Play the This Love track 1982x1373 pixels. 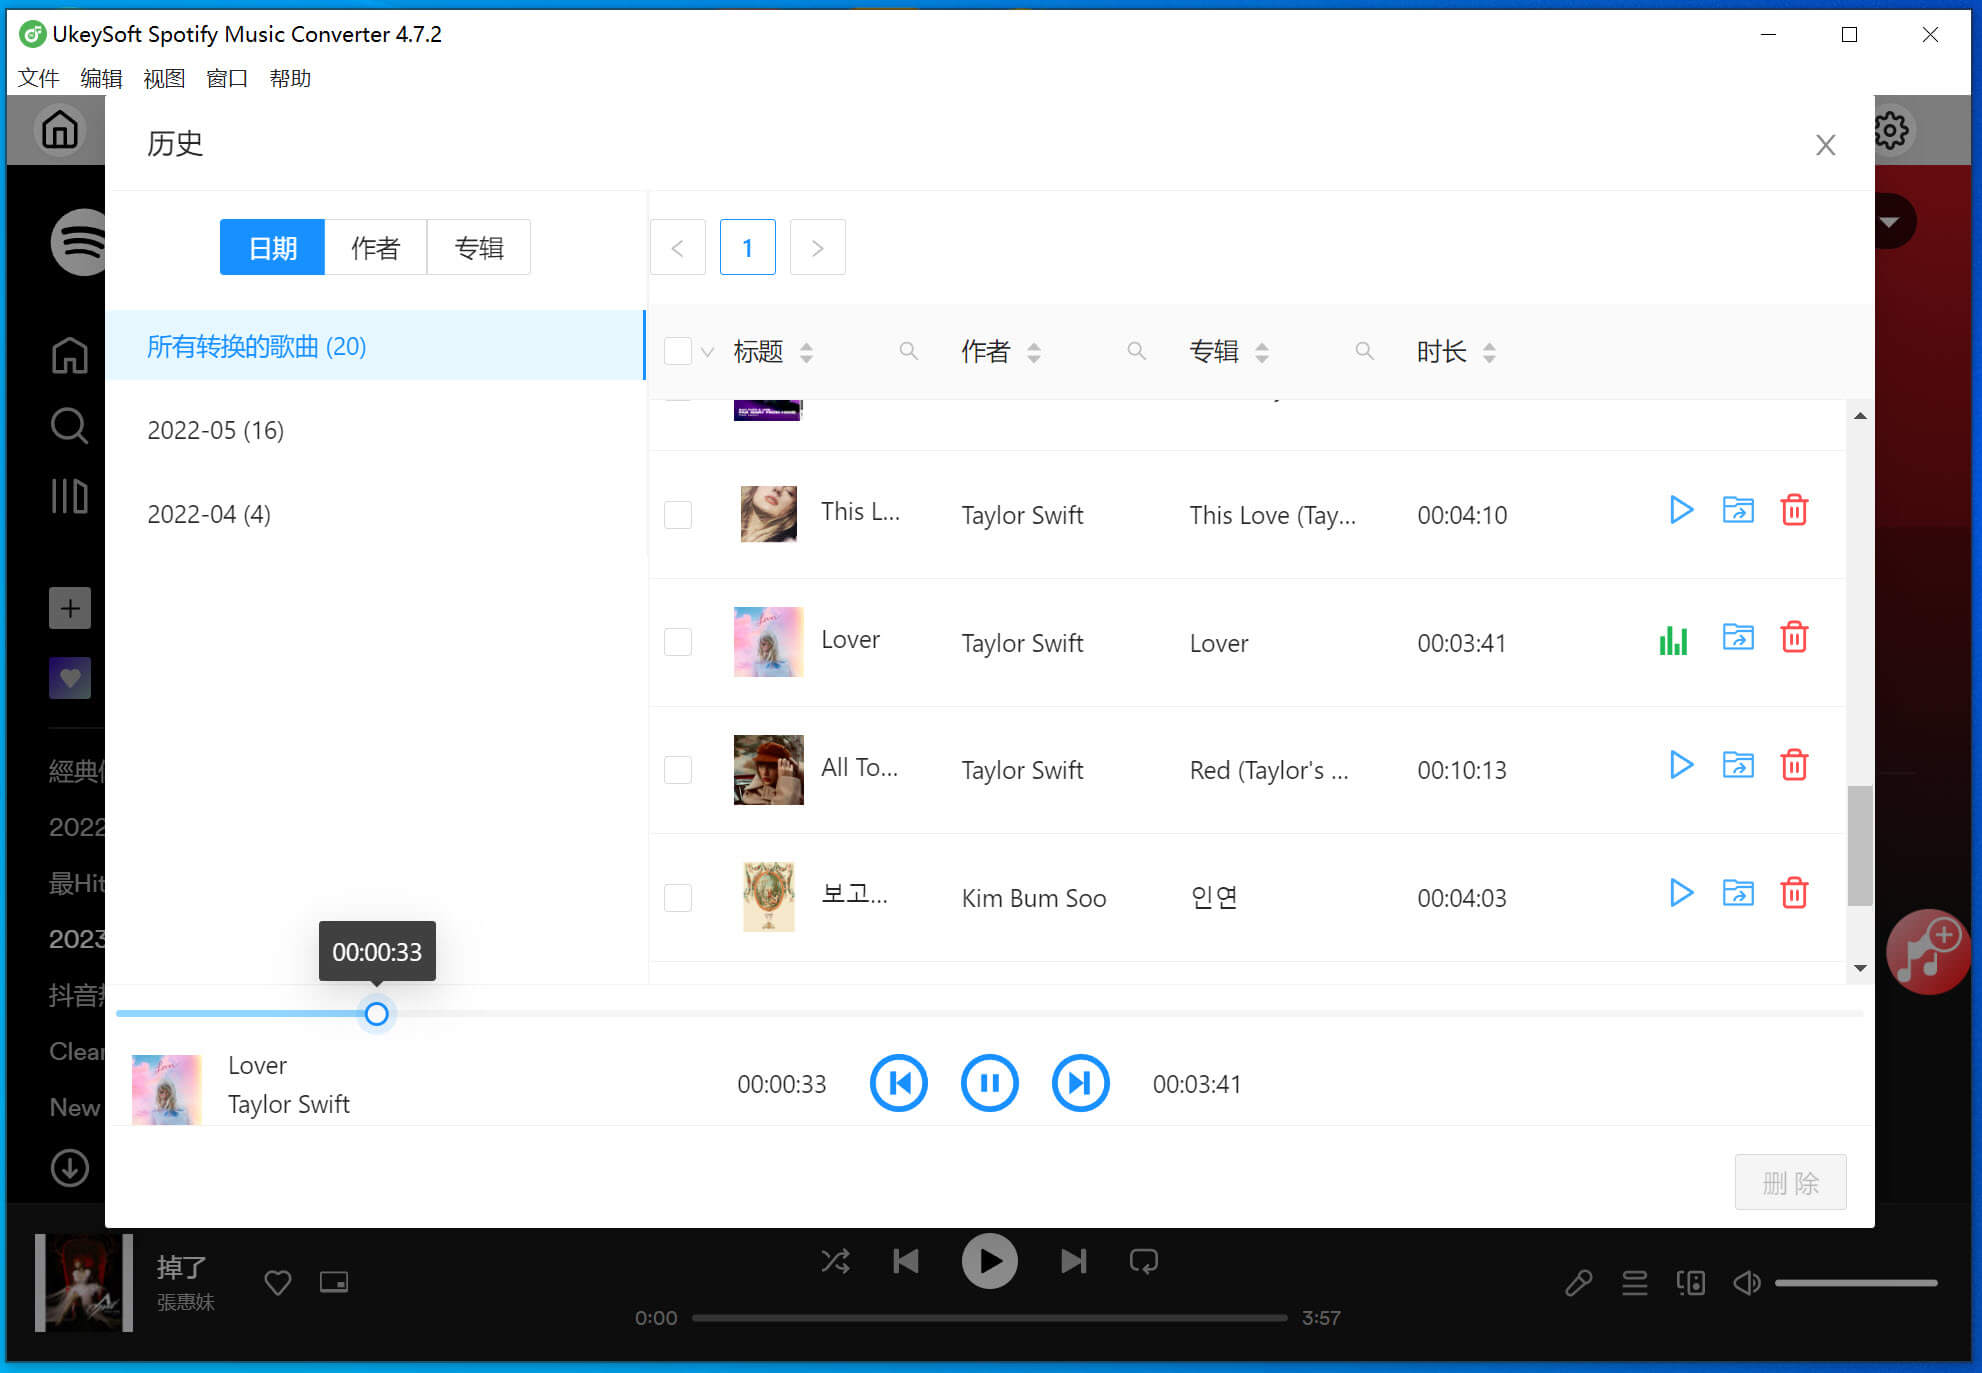1681,511
